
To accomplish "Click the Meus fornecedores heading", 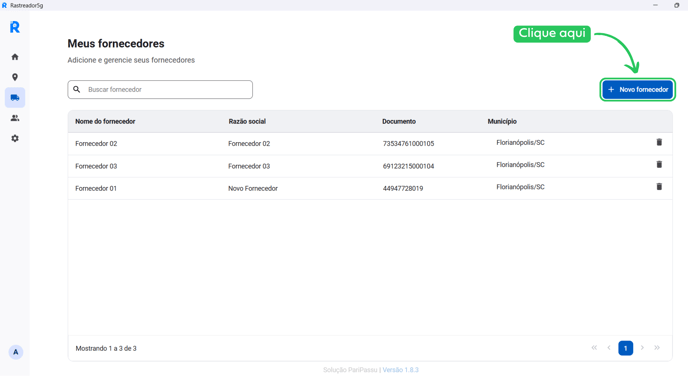I will tap(116, 43).
